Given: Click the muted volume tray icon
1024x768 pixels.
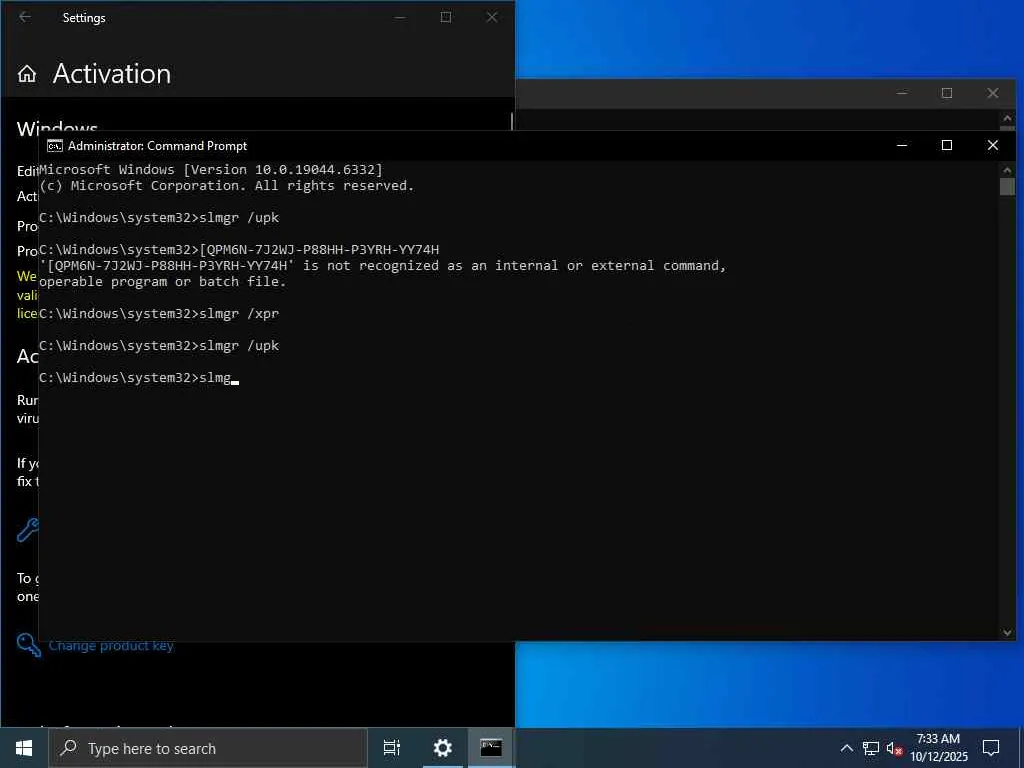Looking at the screenshot, I should click(894, 748).
